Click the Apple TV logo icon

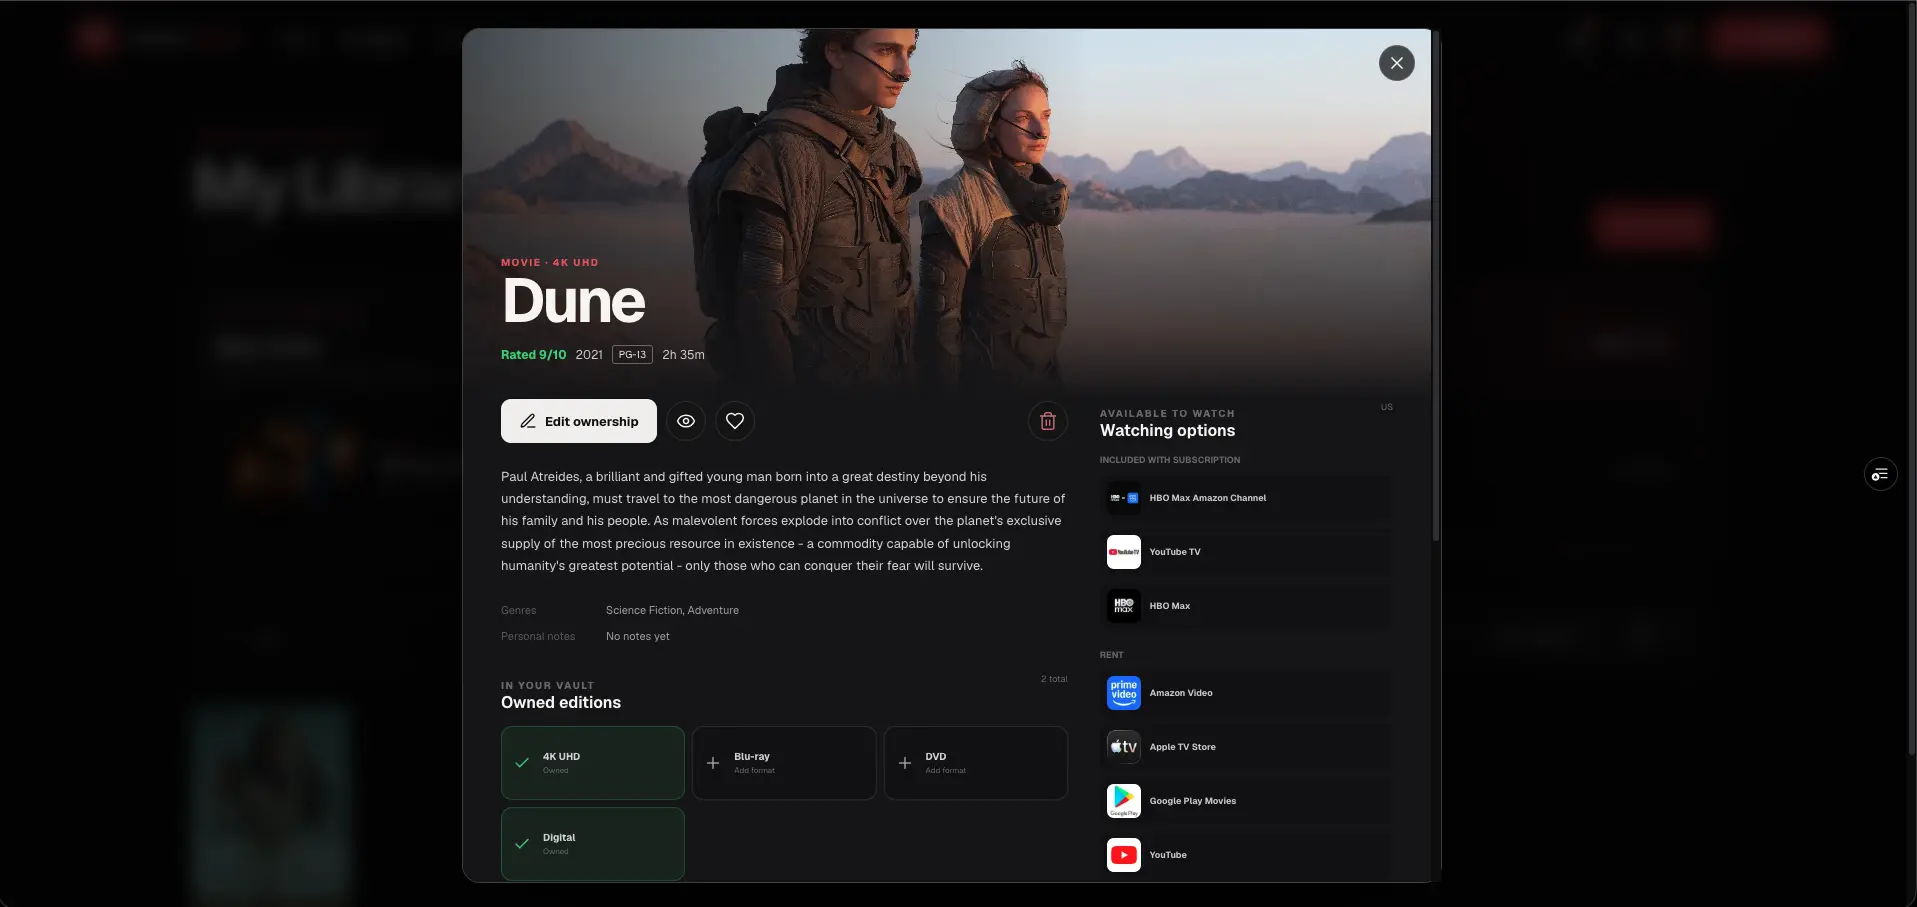(1124, 747)
